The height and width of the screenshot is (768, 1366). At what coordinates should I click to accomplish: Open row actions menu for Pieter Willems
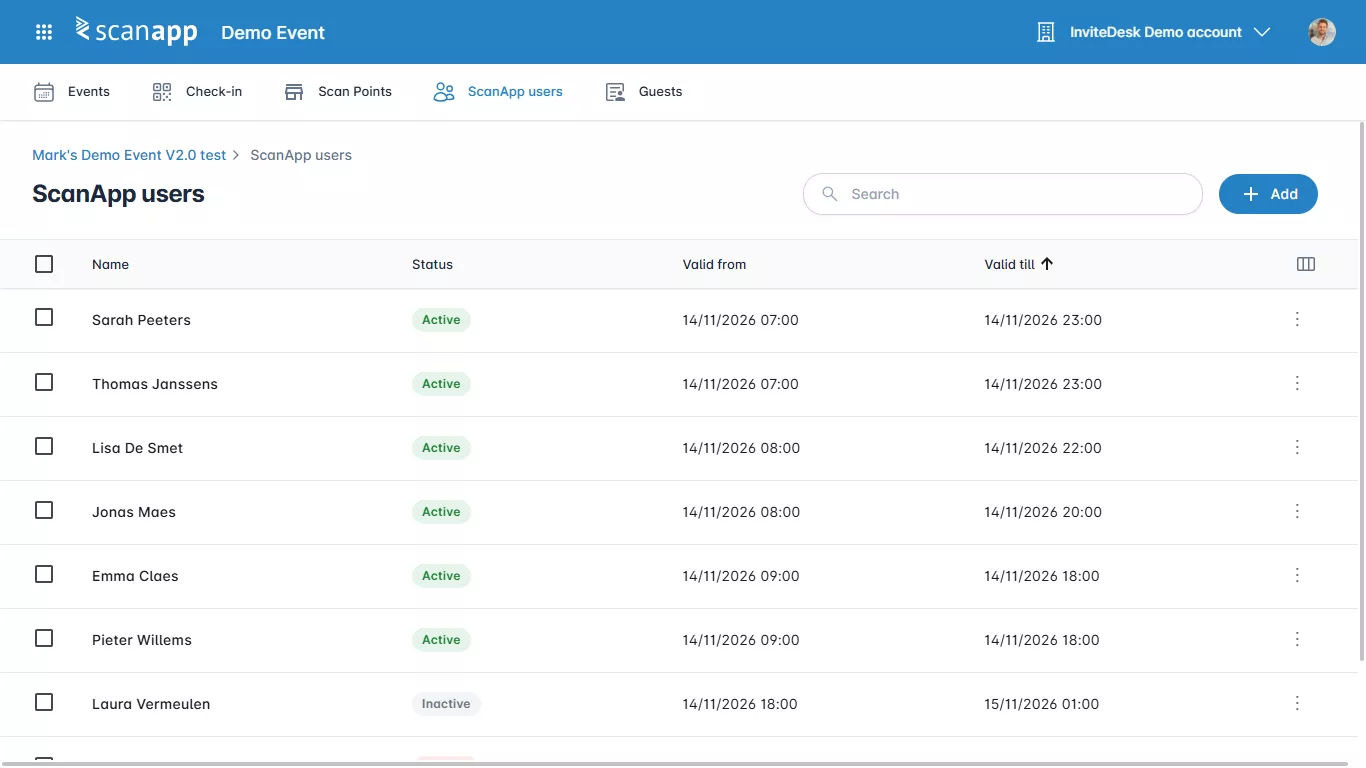(1297, 639)
